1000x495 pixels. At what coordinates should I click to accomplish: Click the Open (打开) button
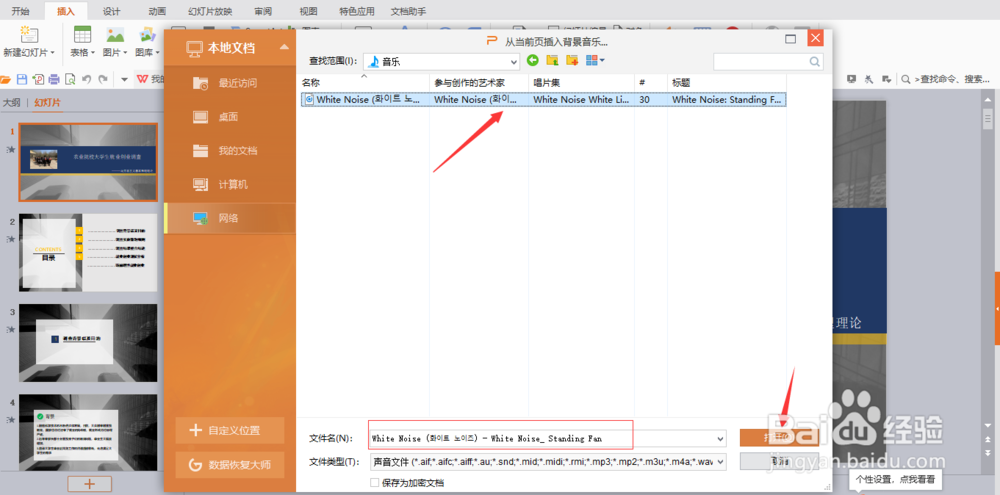(779, 438)
